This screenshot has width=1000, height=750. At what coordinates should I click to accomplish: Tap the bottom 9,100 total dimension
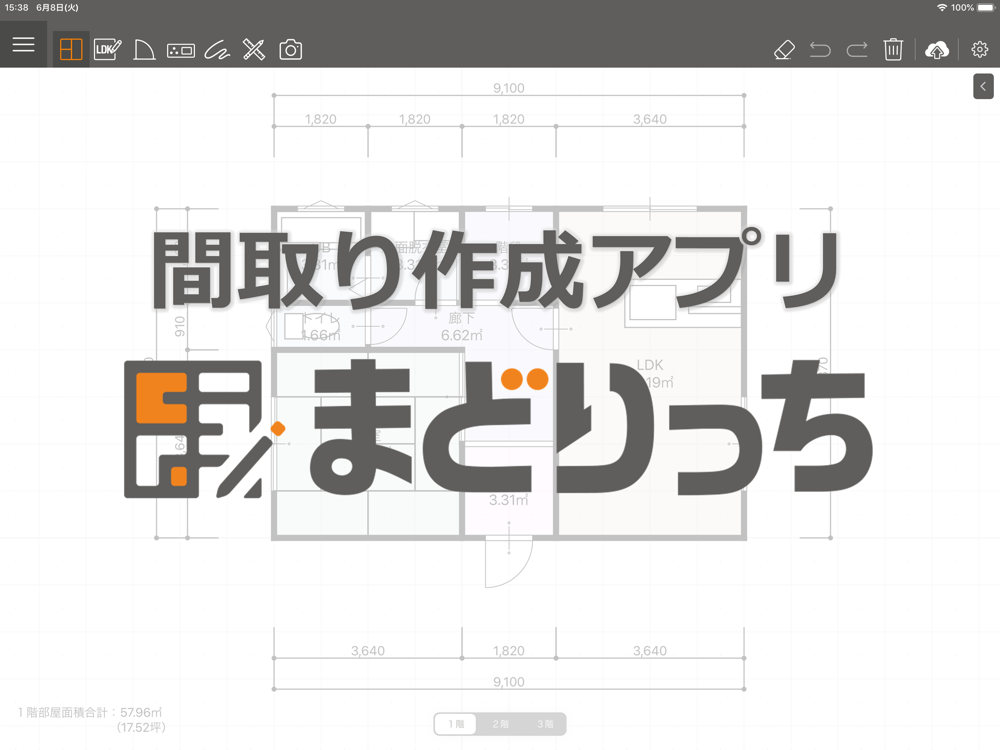click(508, 682)
